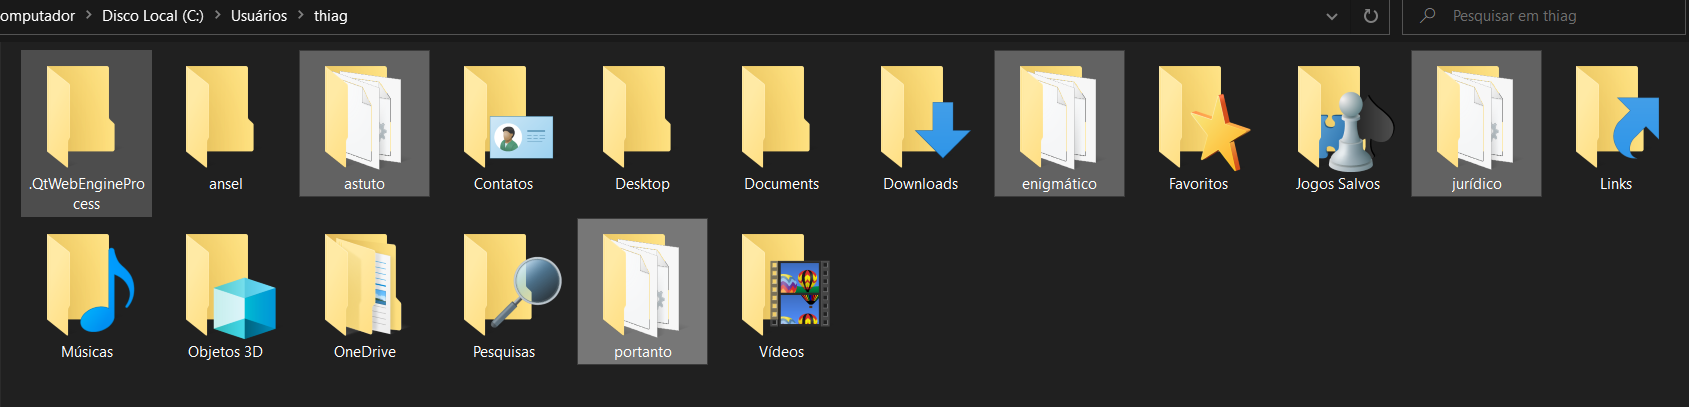
Task: Select the portanto folder icon
Action: coord(642,284)
